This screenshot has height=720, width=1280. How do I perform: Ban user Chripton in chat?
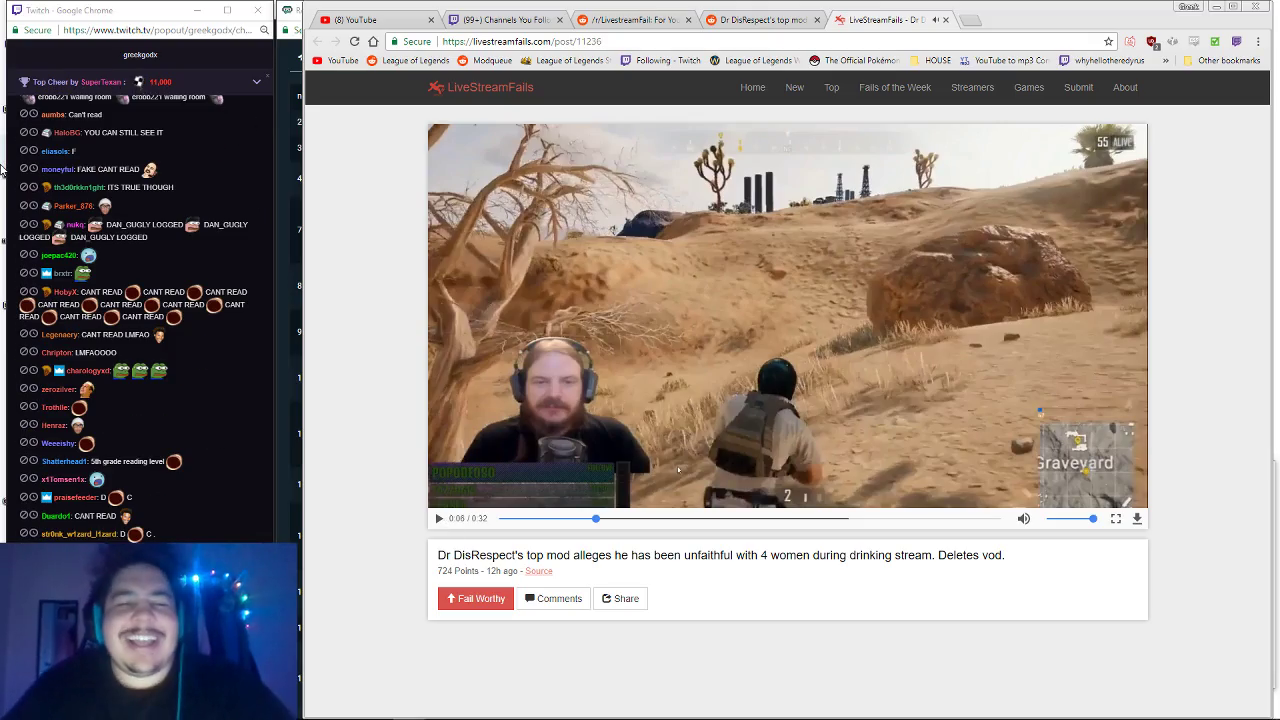[24, 352]
